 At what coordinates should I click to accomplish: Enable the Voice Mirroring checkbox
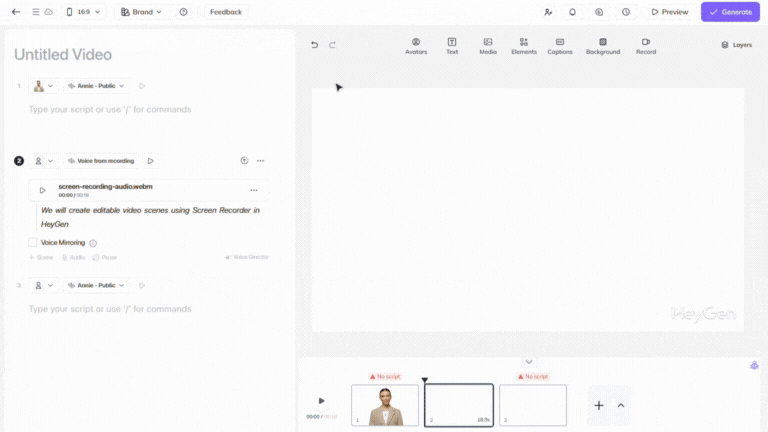pos(32,242)
